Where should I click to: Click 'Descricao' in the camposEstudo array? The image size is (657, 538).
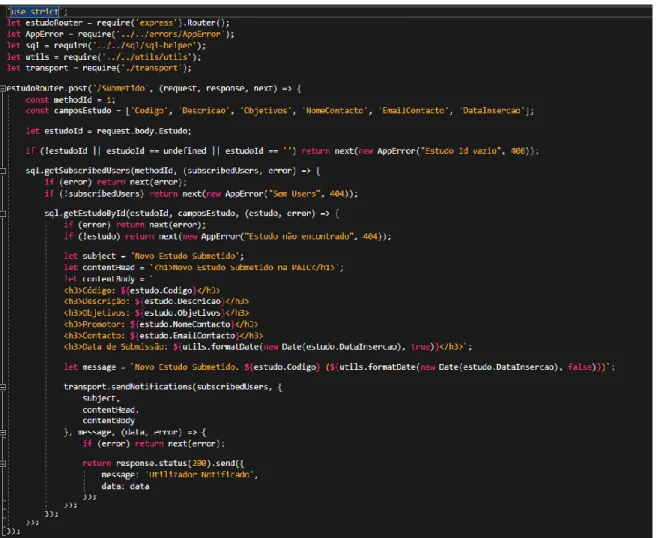pos(205,111)
